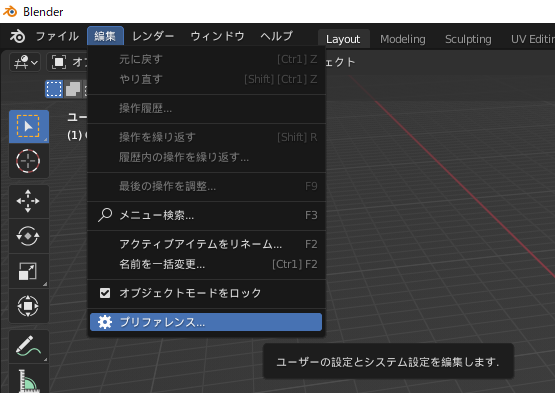Click the Blender logo menu icon
The height and width of the screenshot is (393, 555).
[17, 36]
